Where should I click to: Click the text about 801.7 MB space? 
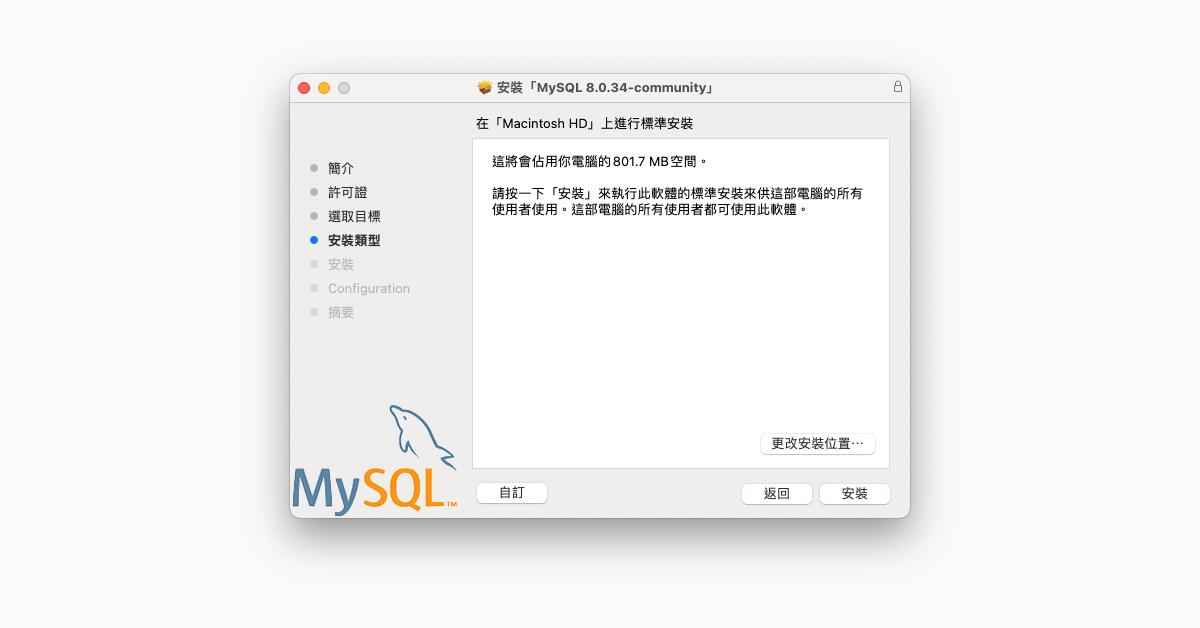[x=600, y=161]
